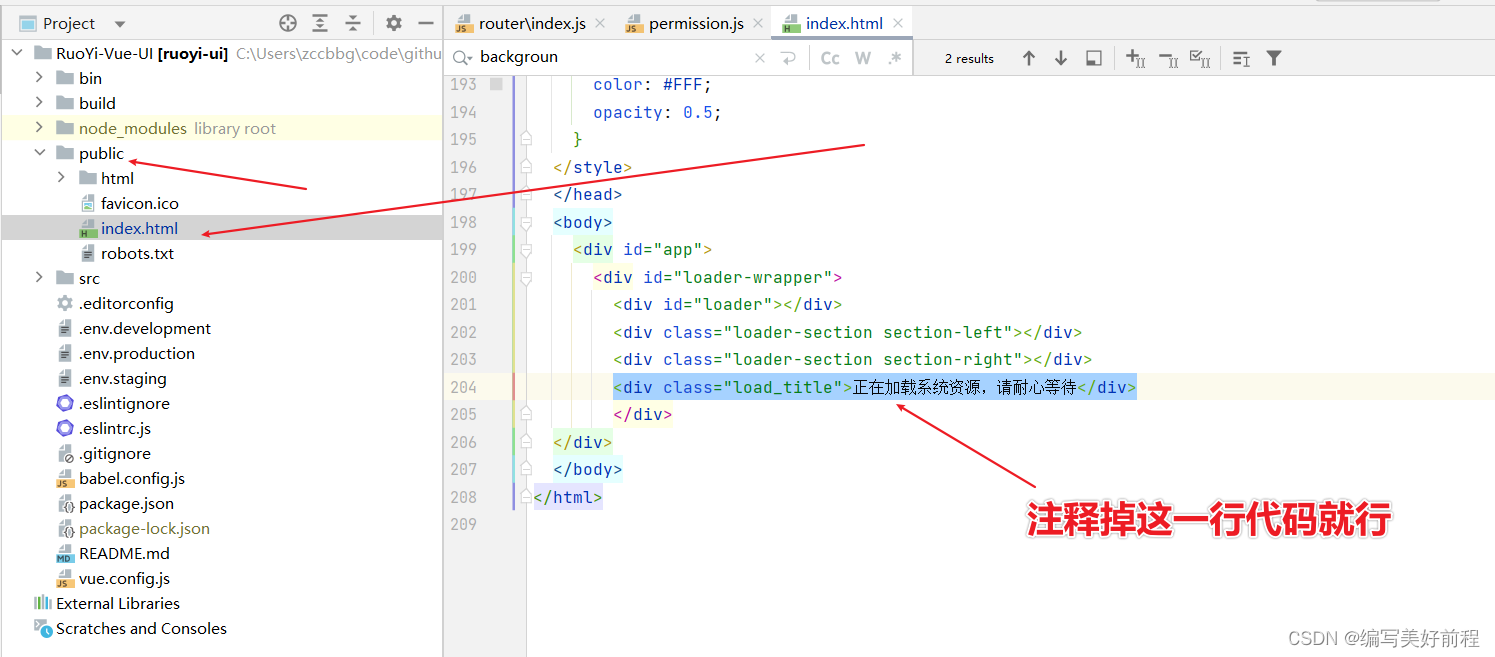
Task: Toggle search-in-selection icon
Action: coord(1241,58)
